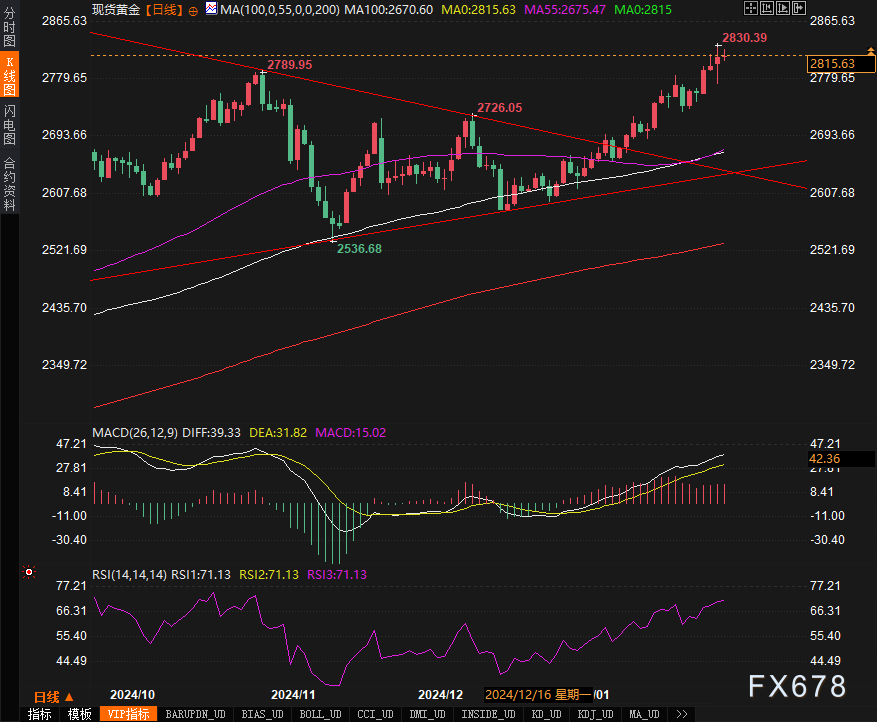Select the K线图 sidebar tab
Screen dimensions: 877x722
(10, 76)
